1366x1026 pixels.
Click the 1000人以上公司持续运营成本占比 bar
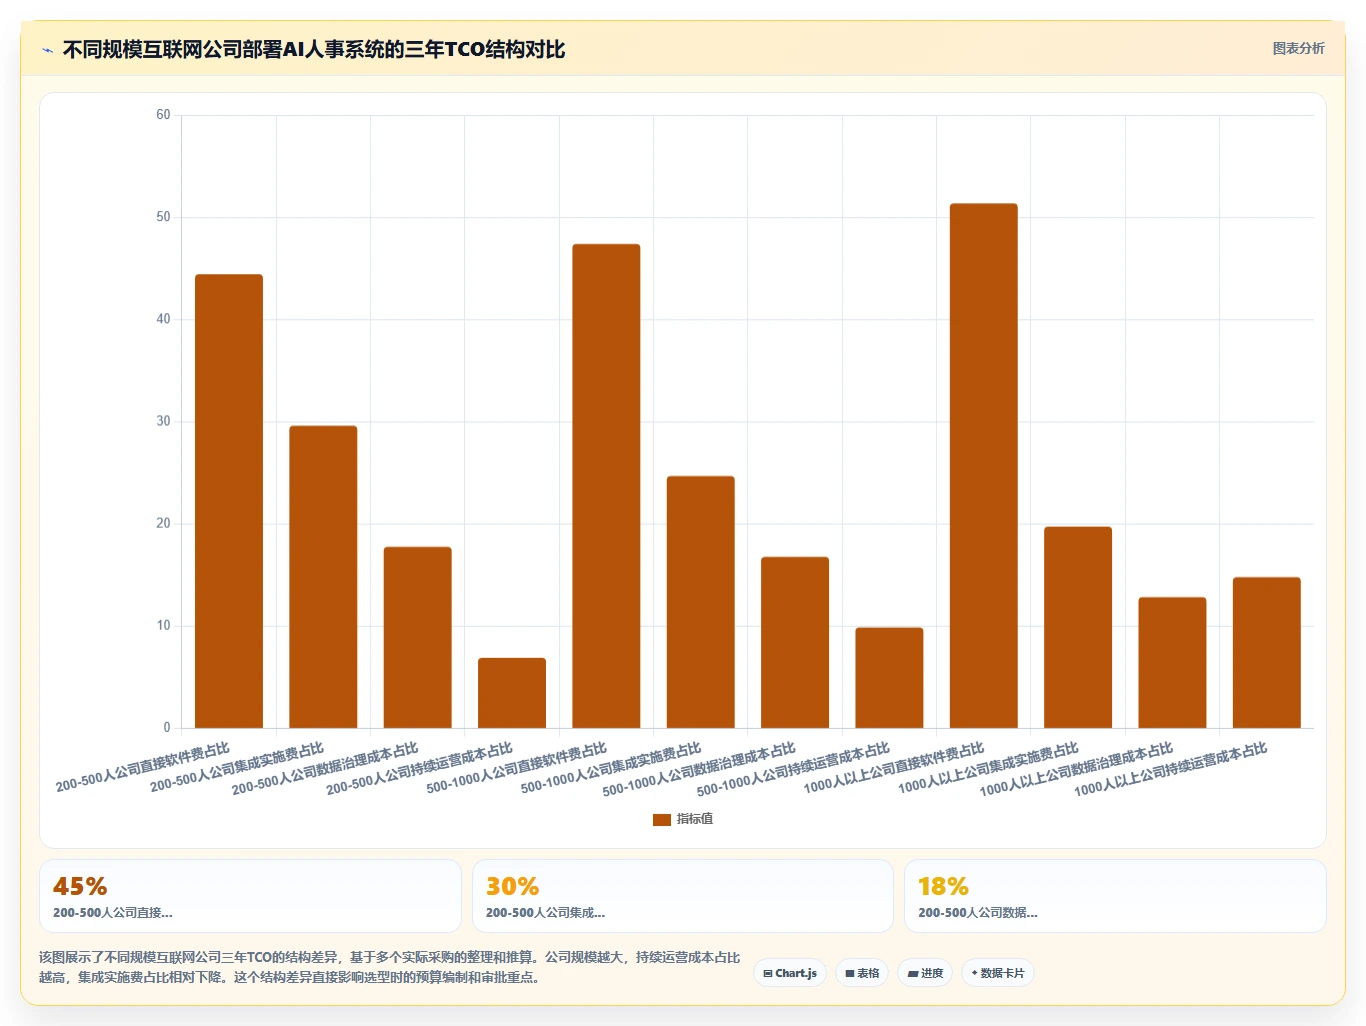point(1267,652)
